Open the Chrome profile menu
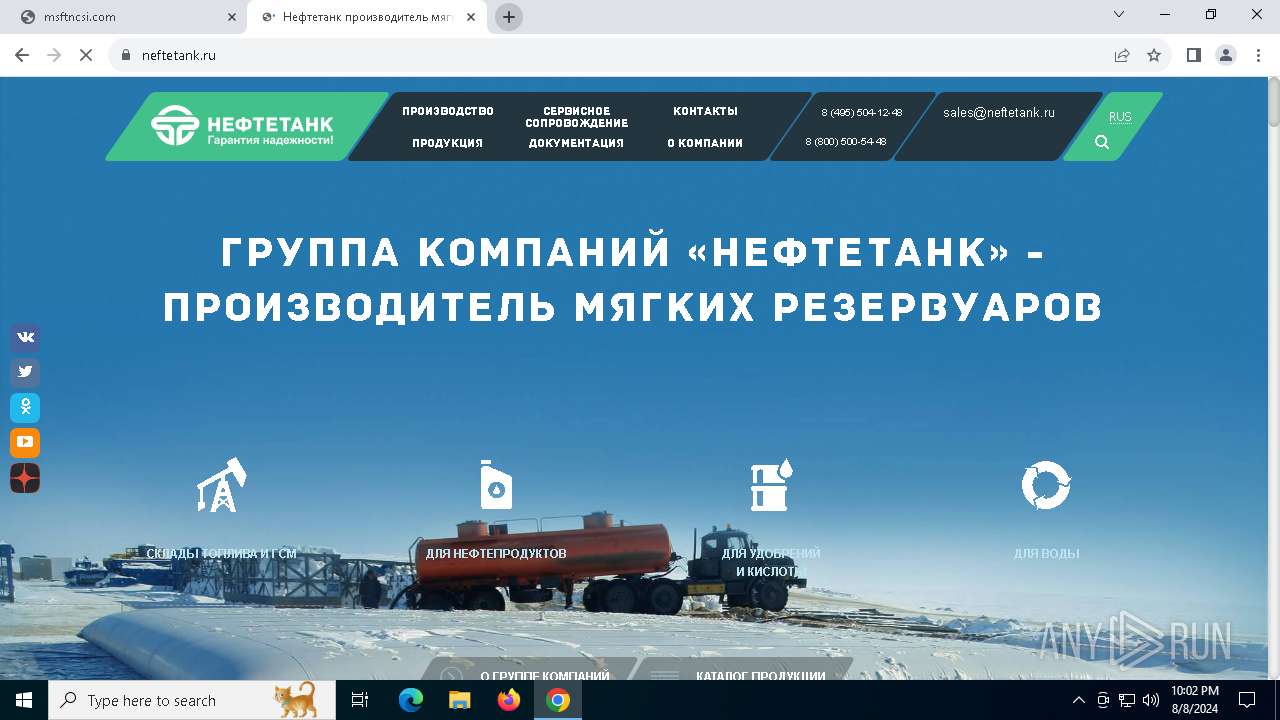 point(1226,55)
